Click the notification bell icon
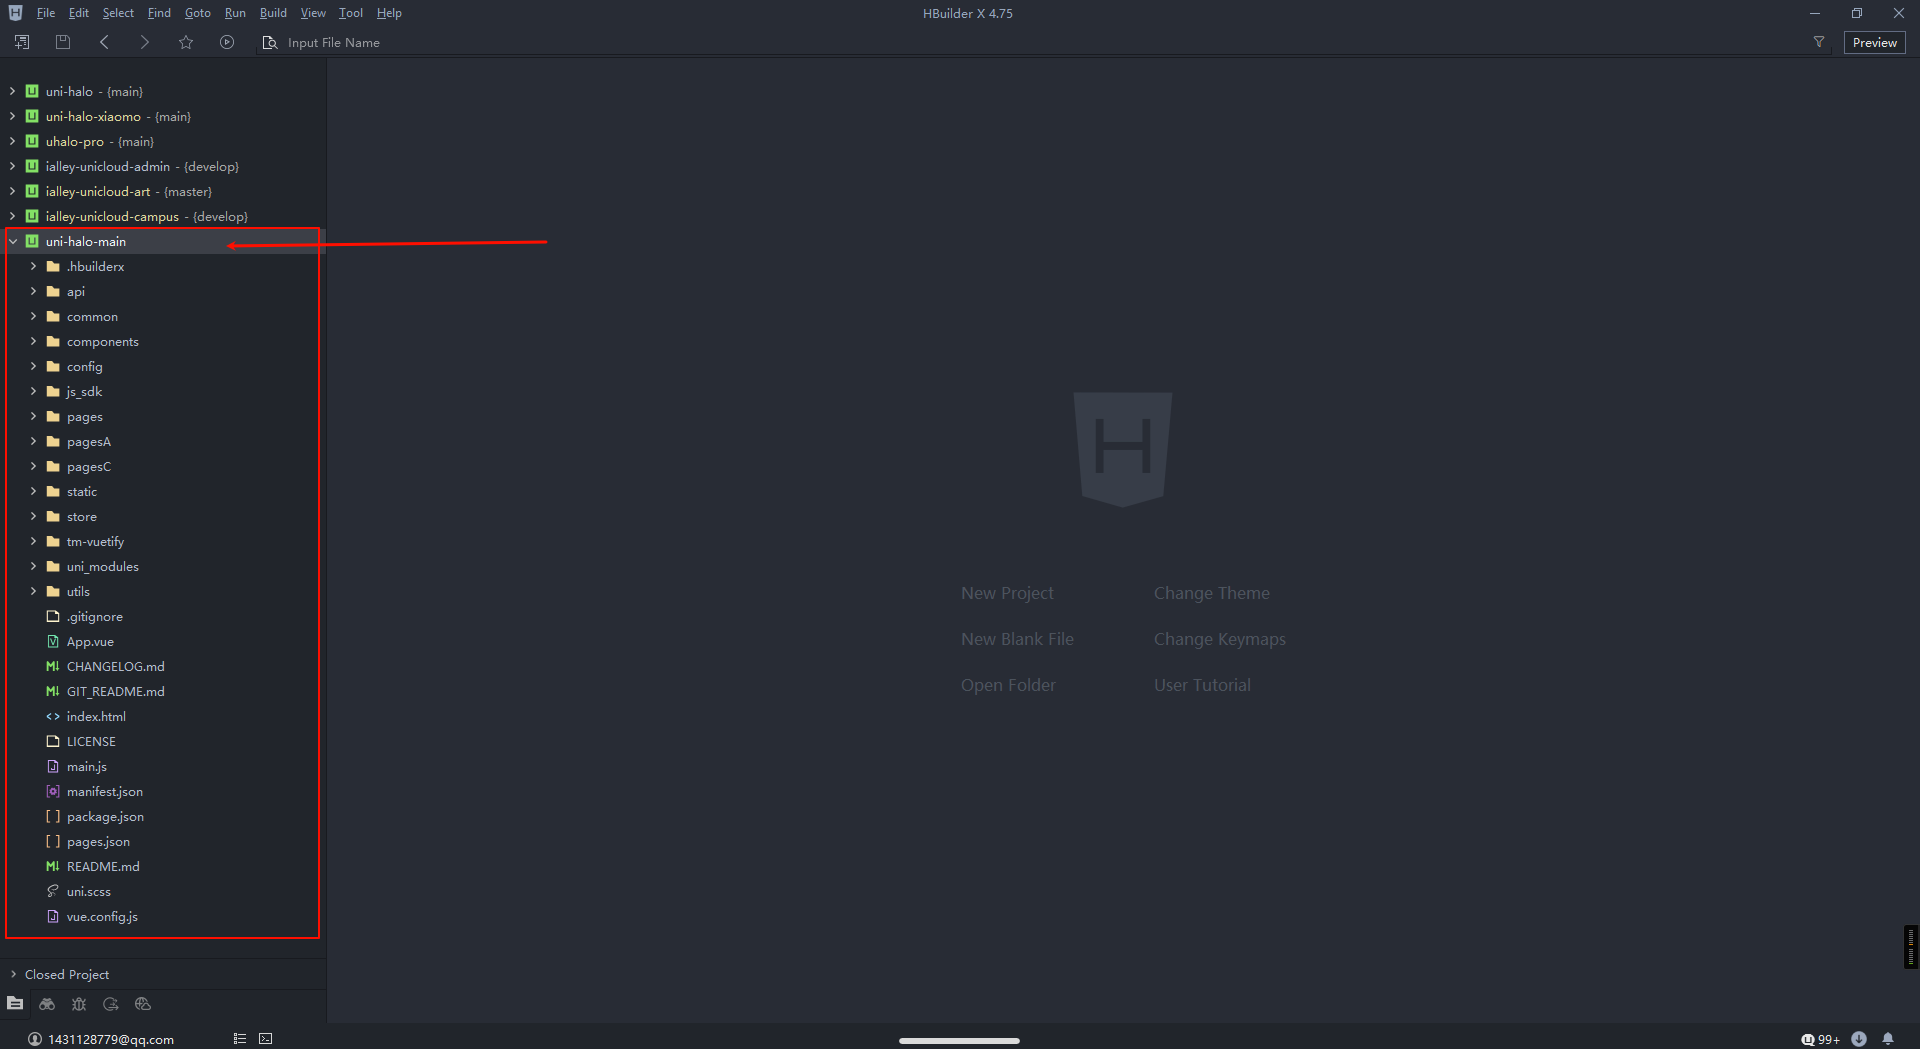Screen dimensions: 1920x1049 (1888, 1039)
